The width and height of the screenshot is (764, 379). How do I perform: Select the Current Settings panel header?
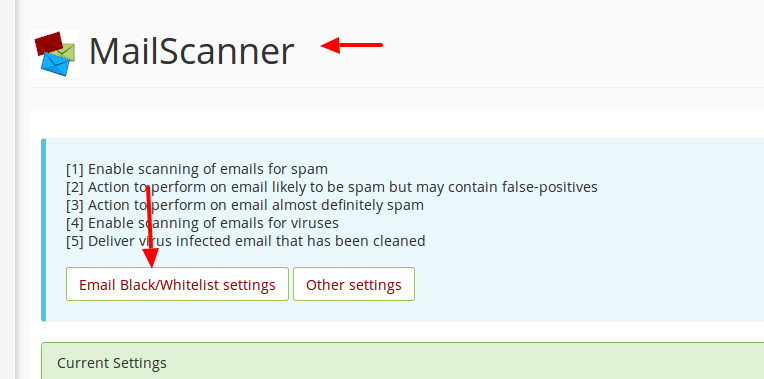[402, 361]
